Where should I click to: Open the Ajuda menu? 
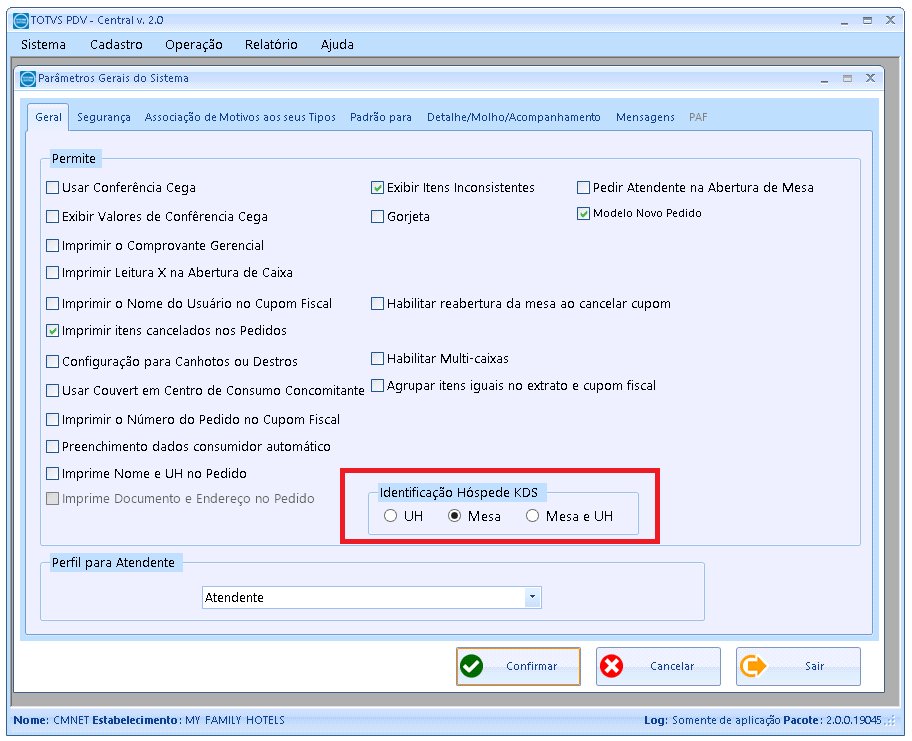[337, 45]
